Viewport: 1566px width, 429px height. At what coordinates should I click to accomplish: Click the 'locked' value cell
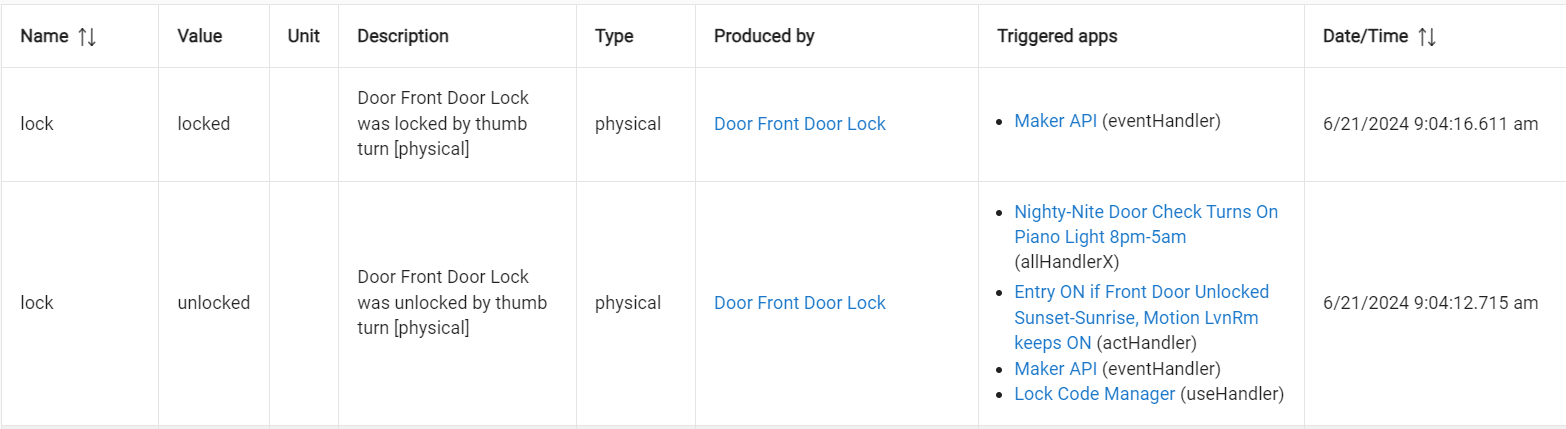pos(203,124)
